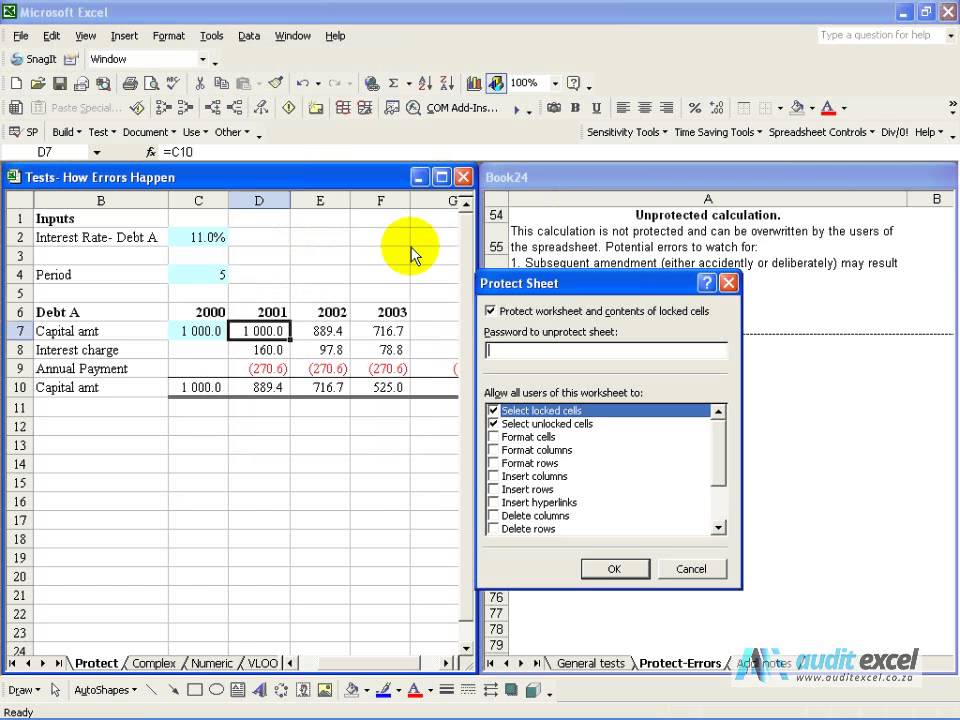This screenshot has width=960, height=720.
Task: Open a file with the Open folder icon
Action: [37, 83]
